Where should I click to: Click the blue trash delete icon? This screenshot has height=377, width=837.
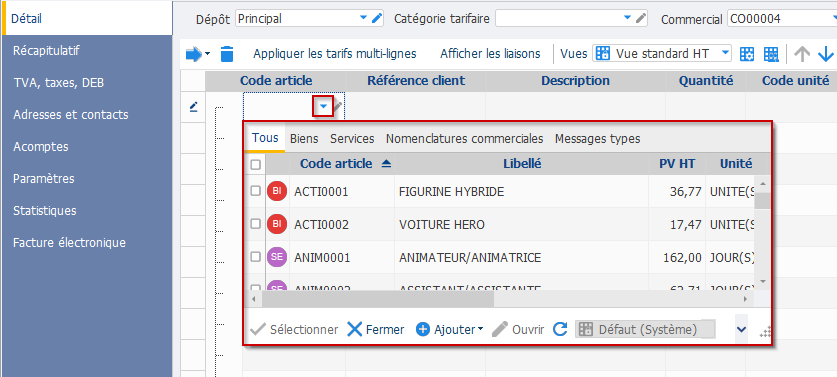coord(227,54)
